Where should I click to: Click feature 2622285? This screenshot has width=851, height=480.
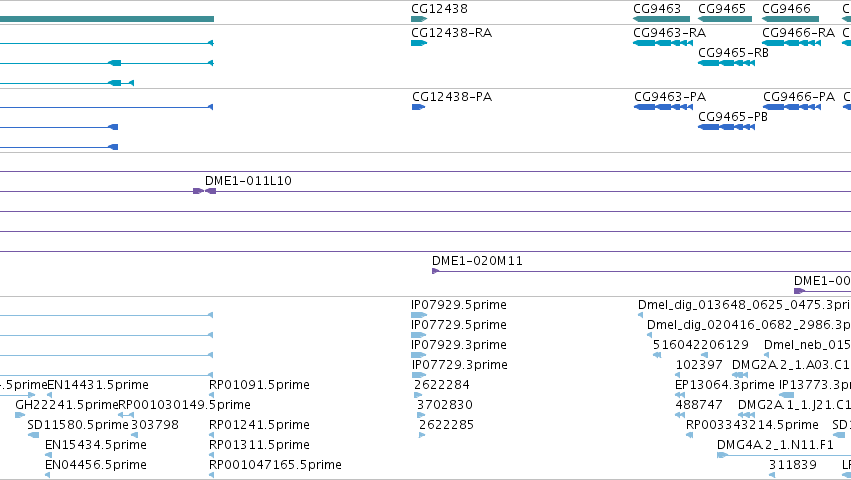[x=422, y=435]
